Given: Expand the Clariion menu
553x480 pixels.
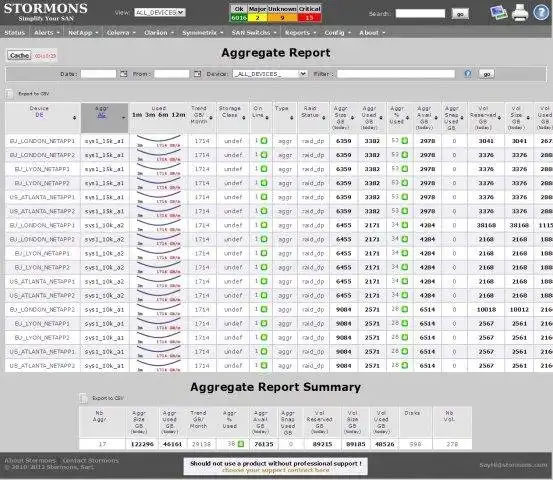Looking at the screenshot, I should [159, 33].
